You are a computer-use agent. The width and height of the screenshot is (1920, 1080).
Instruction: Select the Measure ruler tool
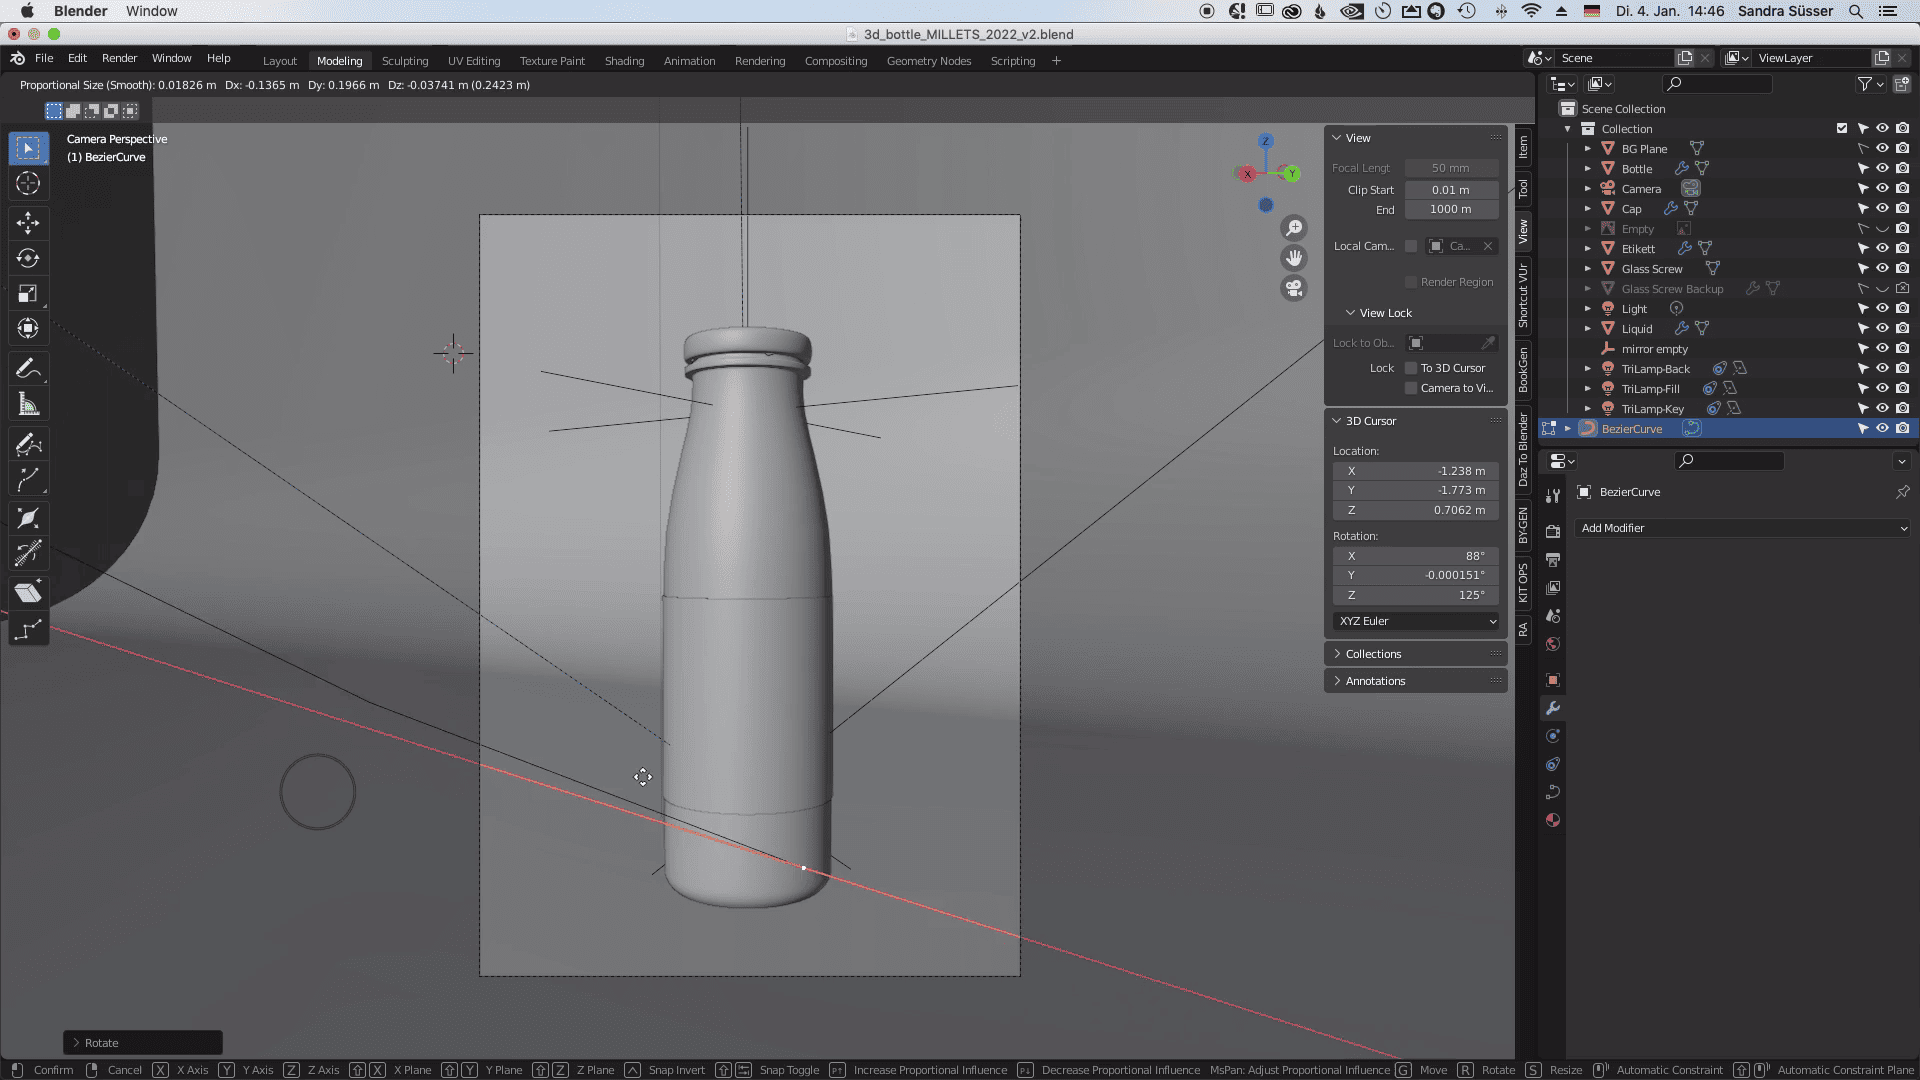pos(28,405)
